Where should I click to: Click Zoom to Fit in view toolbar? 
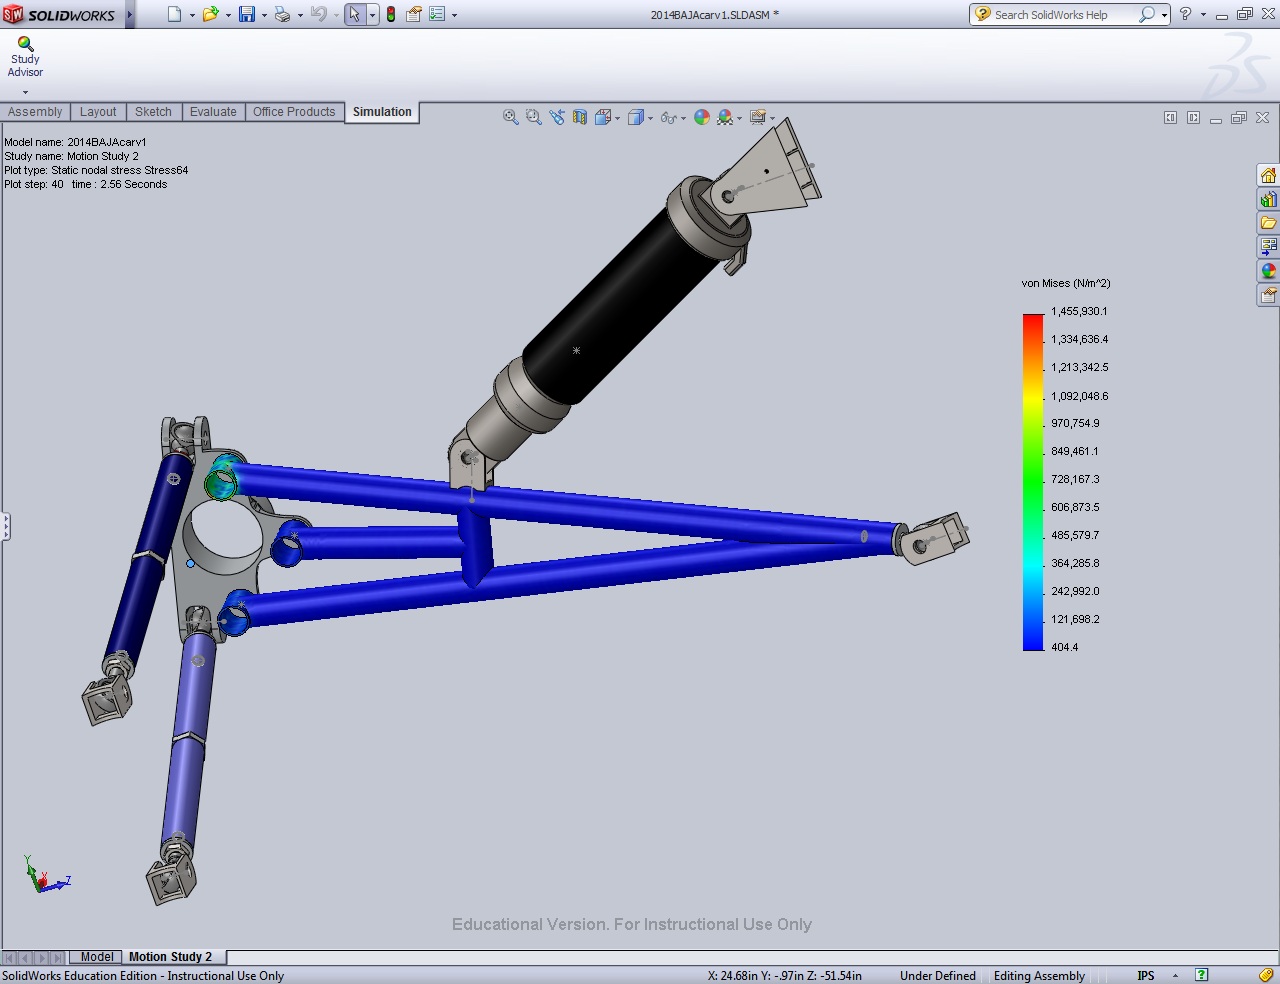511,117
